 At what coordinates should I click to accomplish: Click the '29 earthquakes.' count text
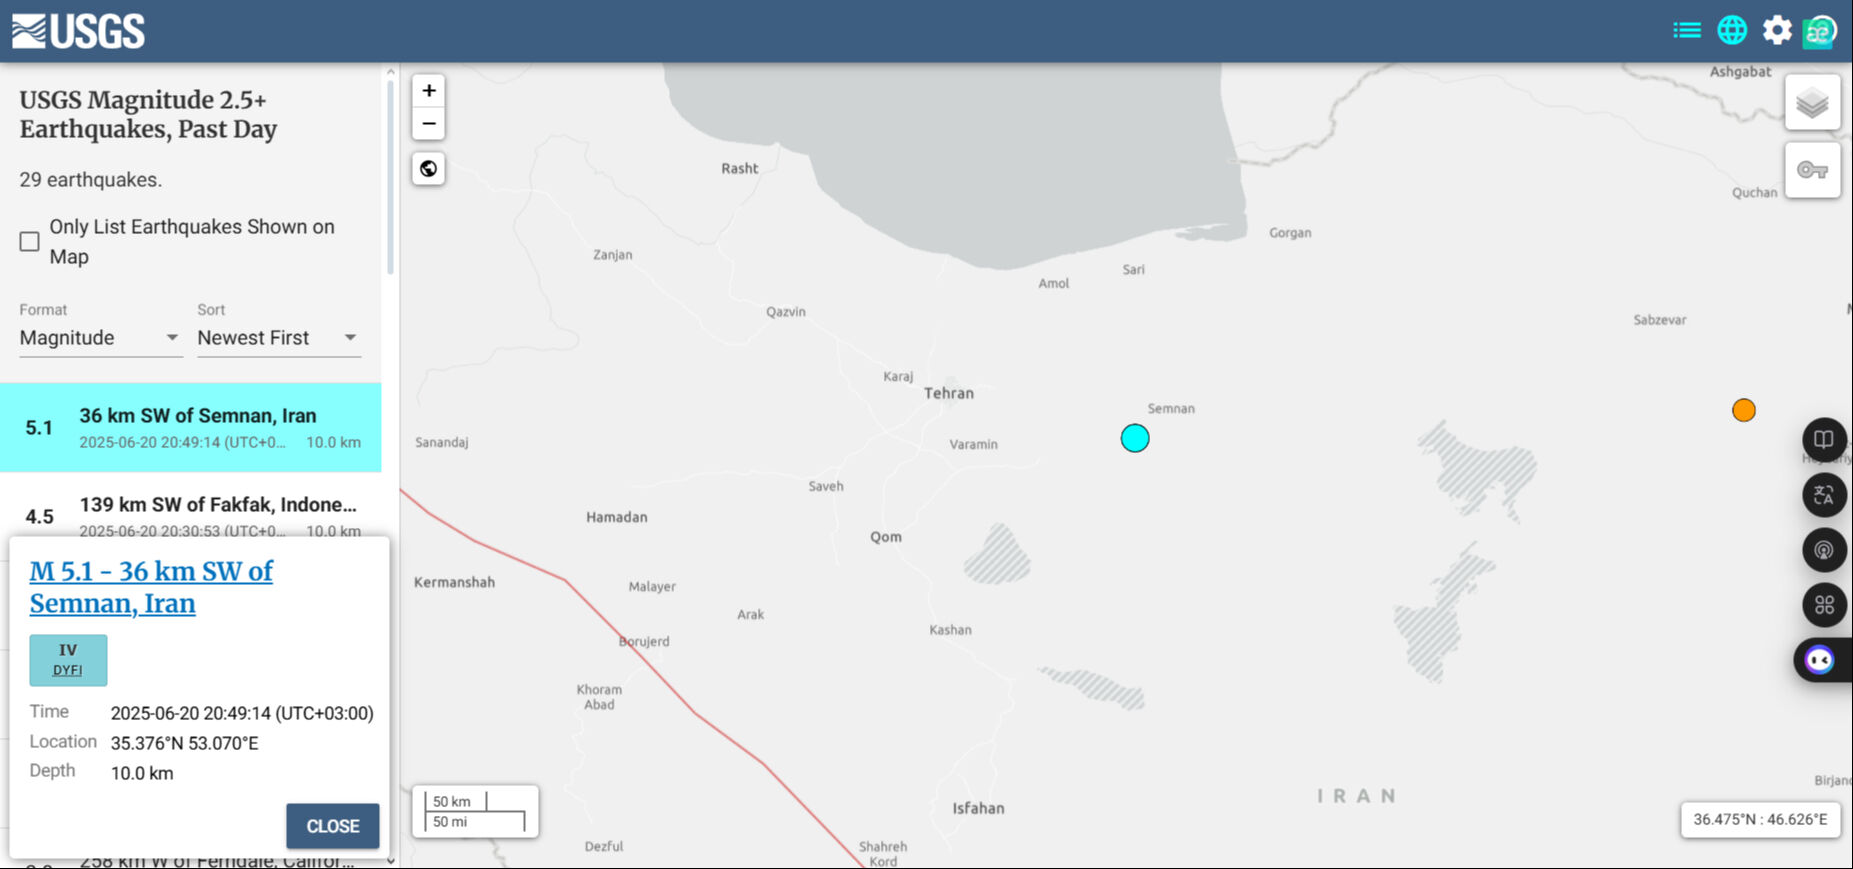tap(91, 180)
